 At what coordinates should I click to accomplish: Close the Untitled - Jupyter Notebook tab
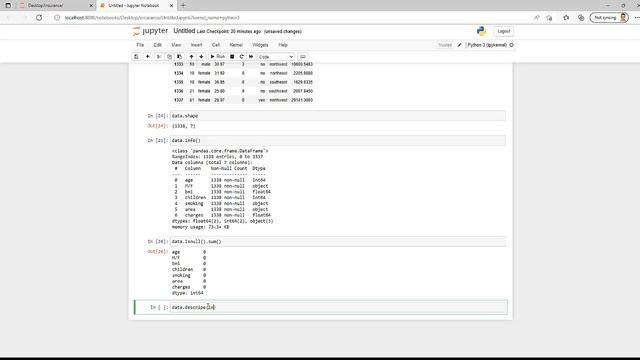click(171, 6)
